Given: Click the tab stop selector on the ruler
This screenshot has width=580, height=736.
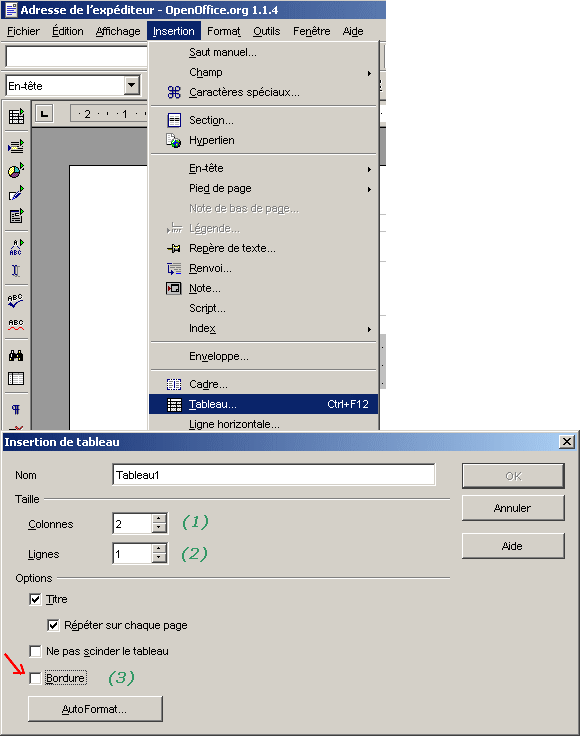Looking at the screenshot, I should (x=44, y=114).
